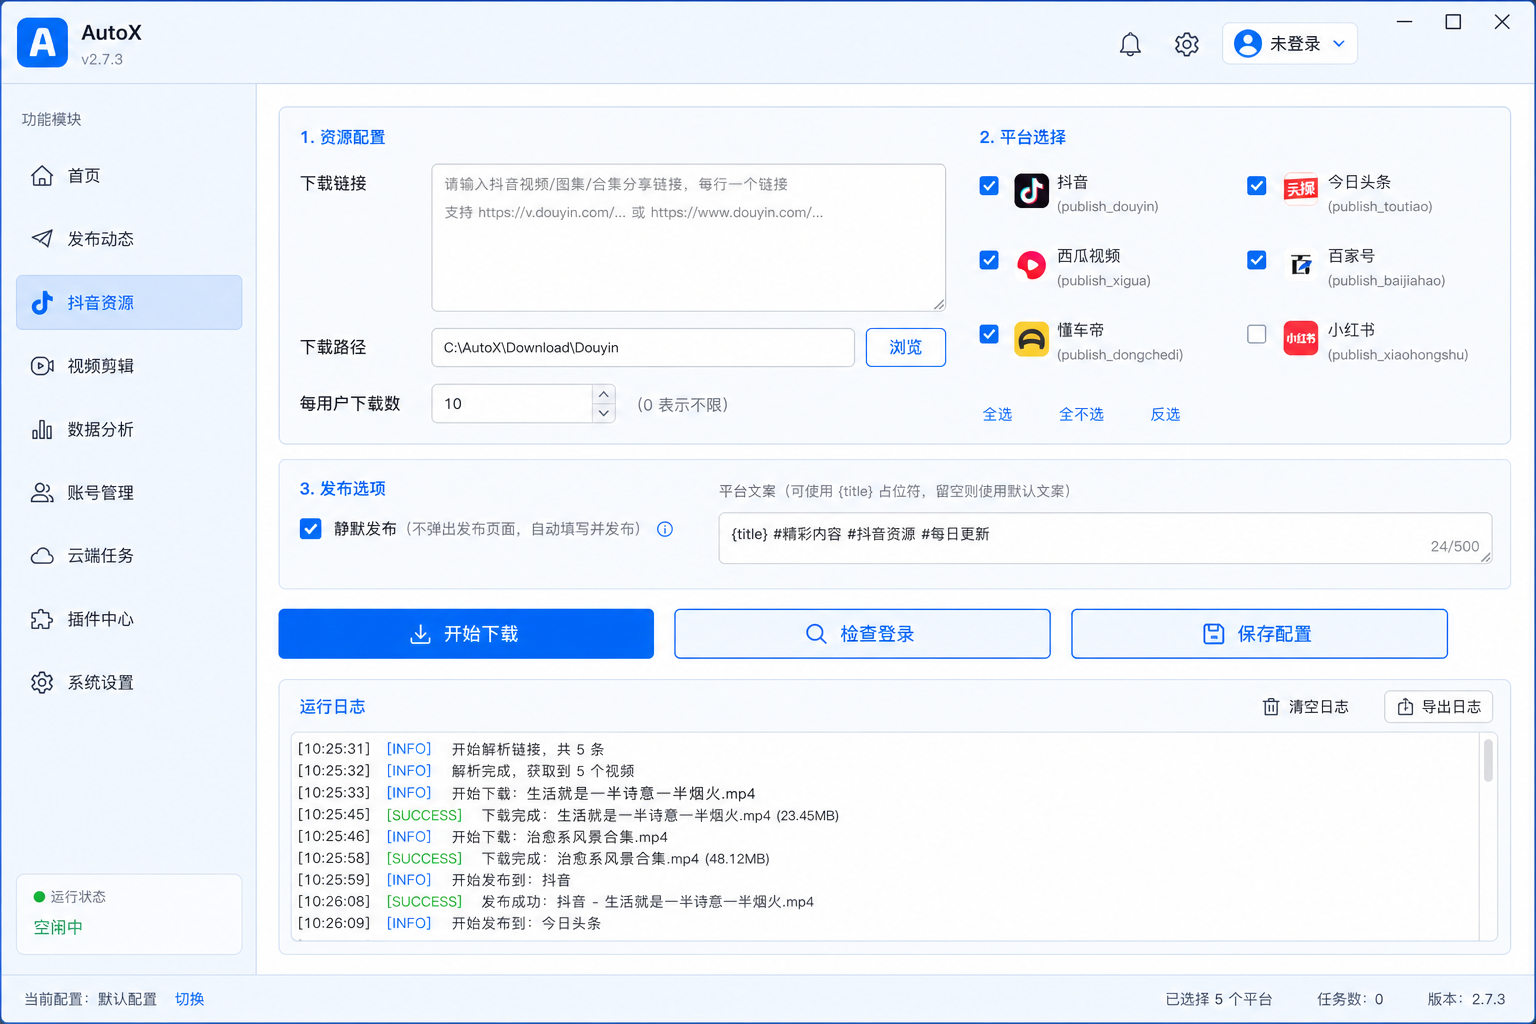The height and width of the screenshot is (1024, 1536).
Task: Open 发布动态 in the sidebar
Action: coord(129,239)
